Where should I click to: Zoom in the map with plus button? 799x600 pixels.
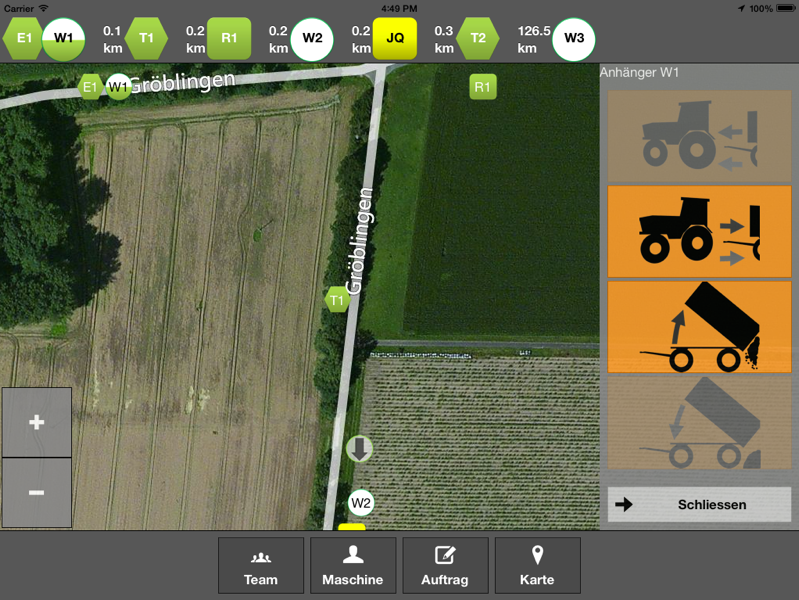click(37, 422)
